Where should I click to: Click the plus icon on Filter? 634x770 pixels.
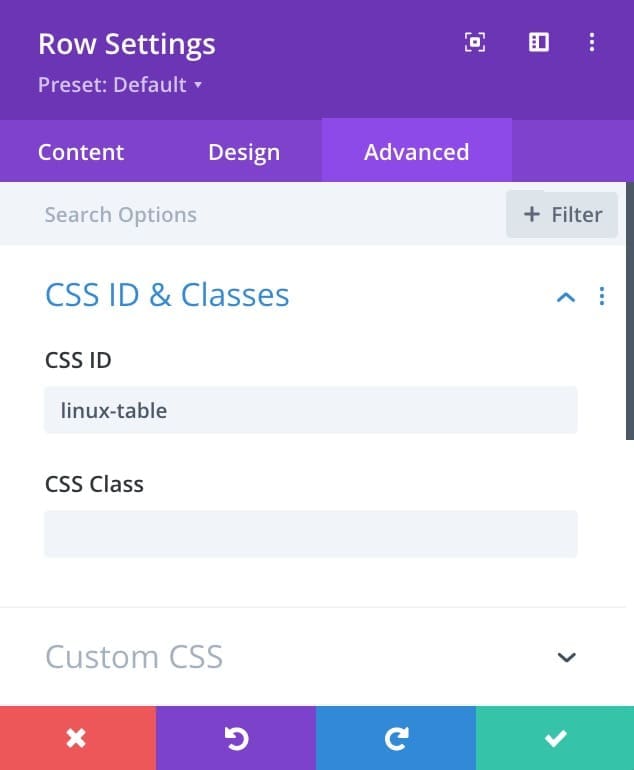(532, 214)
